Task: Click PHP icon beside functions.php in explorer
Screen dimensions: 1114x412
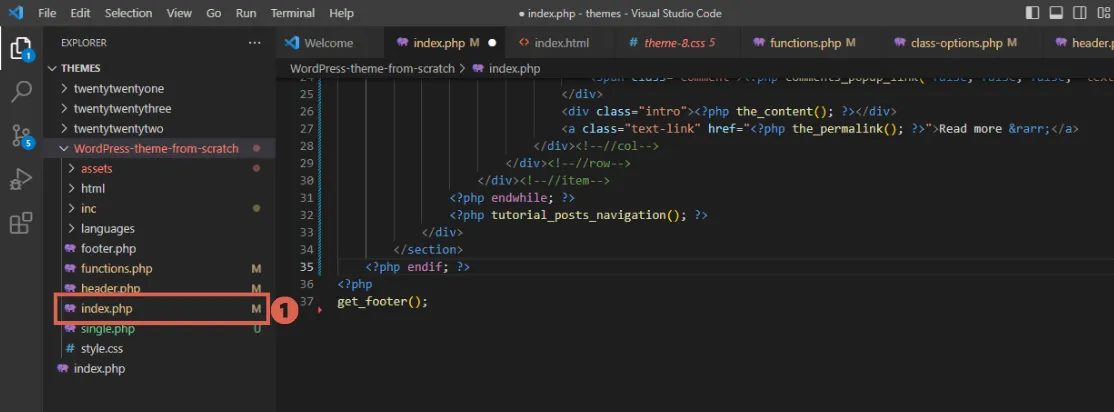Action: coord(70,269)
